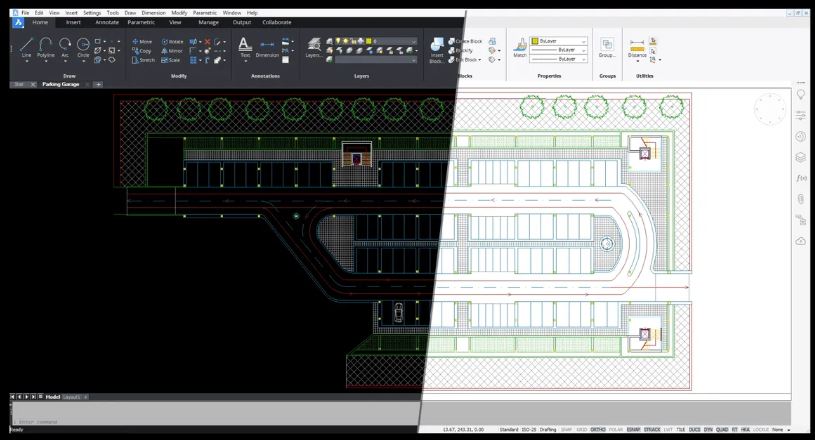The width and height of the screenshot is (815, 440).
Task: Open the Settings menu
Action: coord(92,12)
